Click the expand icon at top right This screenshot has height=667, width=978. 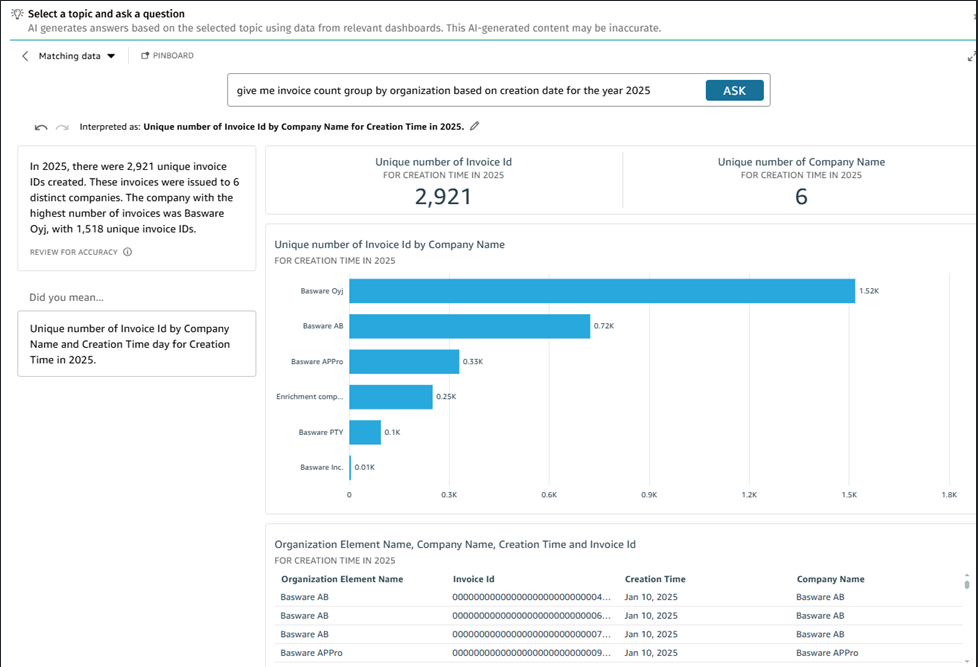972,57
